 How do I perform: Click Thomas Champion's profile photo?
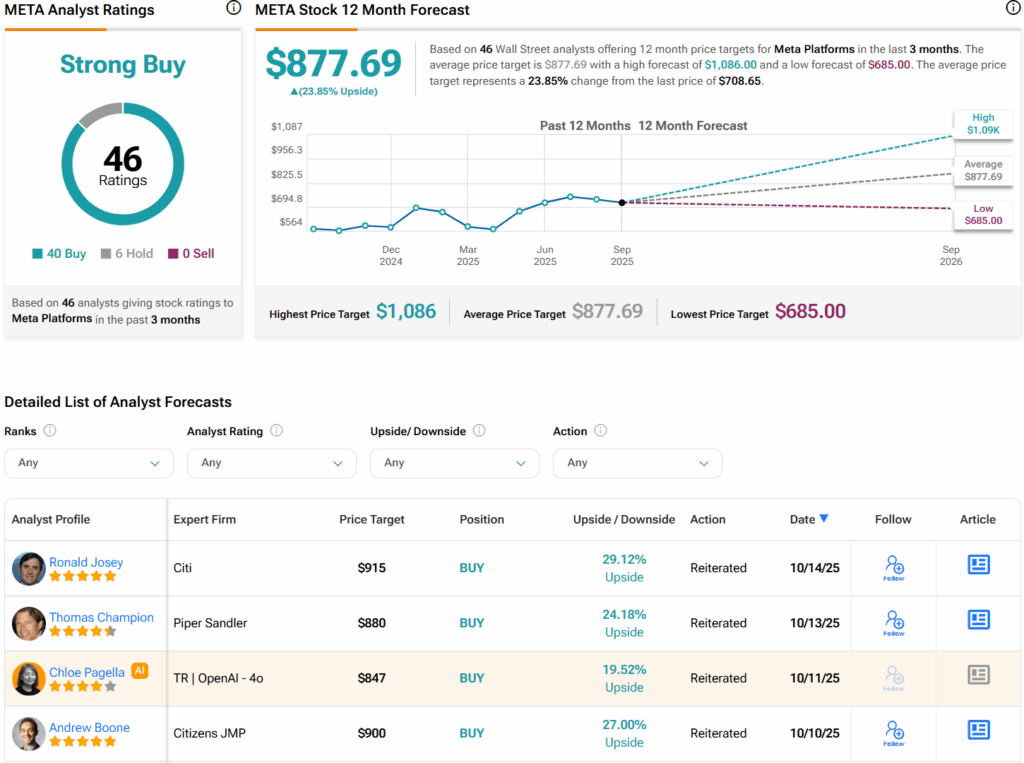tap(28, 624)
